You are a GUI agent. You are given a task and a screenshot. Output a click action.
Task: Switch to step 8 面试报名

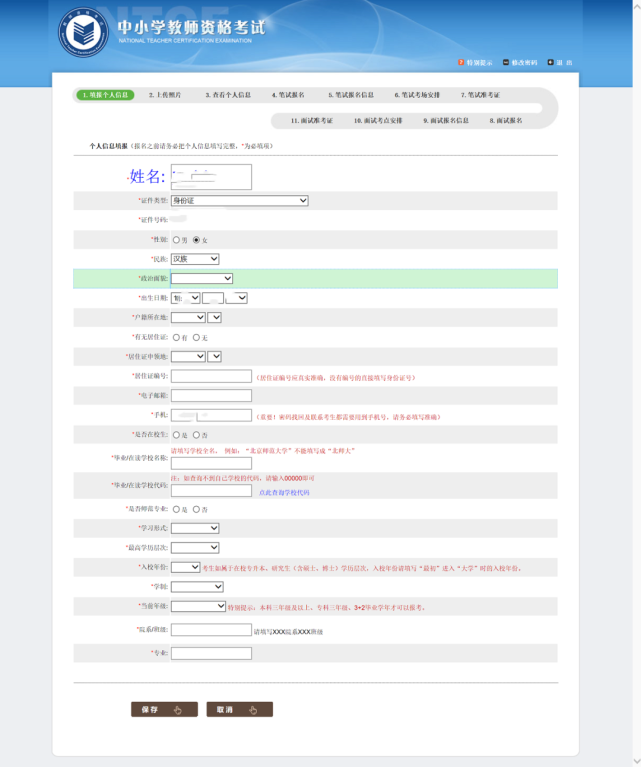pos(506,120)
